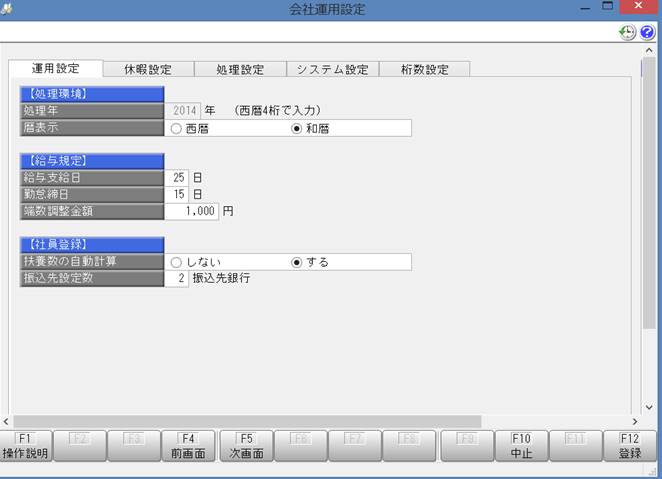Viewport: 662px width, 479px height.
Task: Click the 【社員登録】 section header
Action: click(92, 245)
